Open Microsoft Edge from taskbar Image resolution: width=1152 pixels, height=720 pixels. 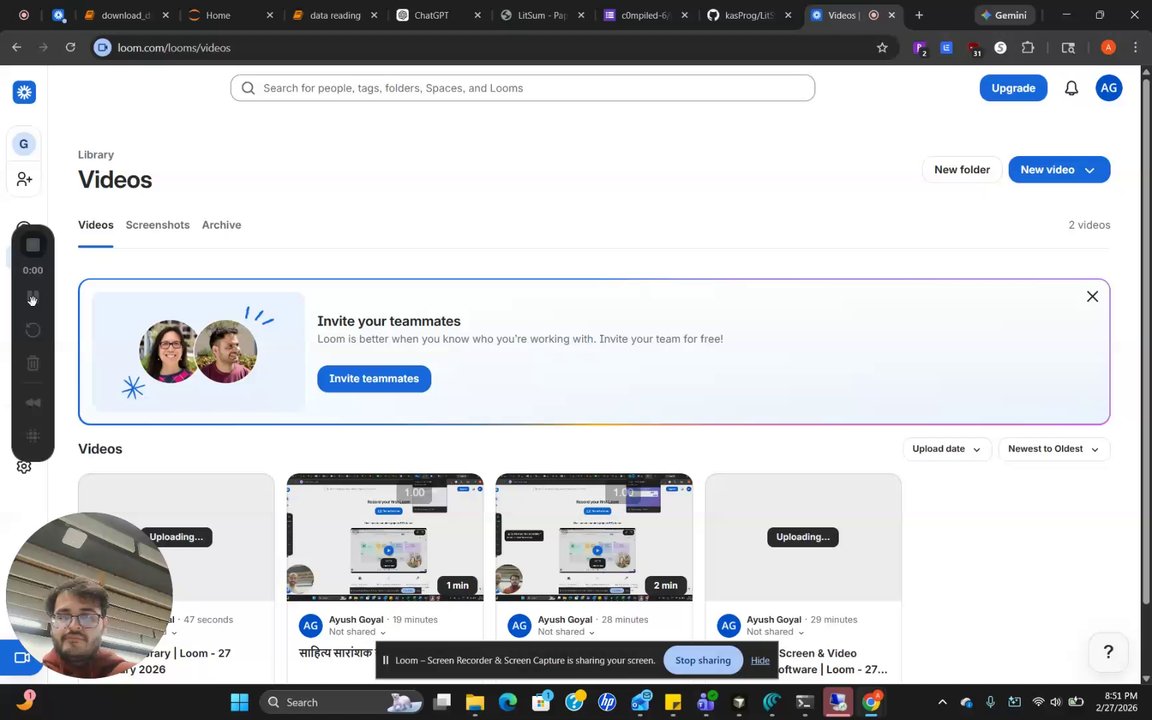pyautogui.click(x=508, y=702)
